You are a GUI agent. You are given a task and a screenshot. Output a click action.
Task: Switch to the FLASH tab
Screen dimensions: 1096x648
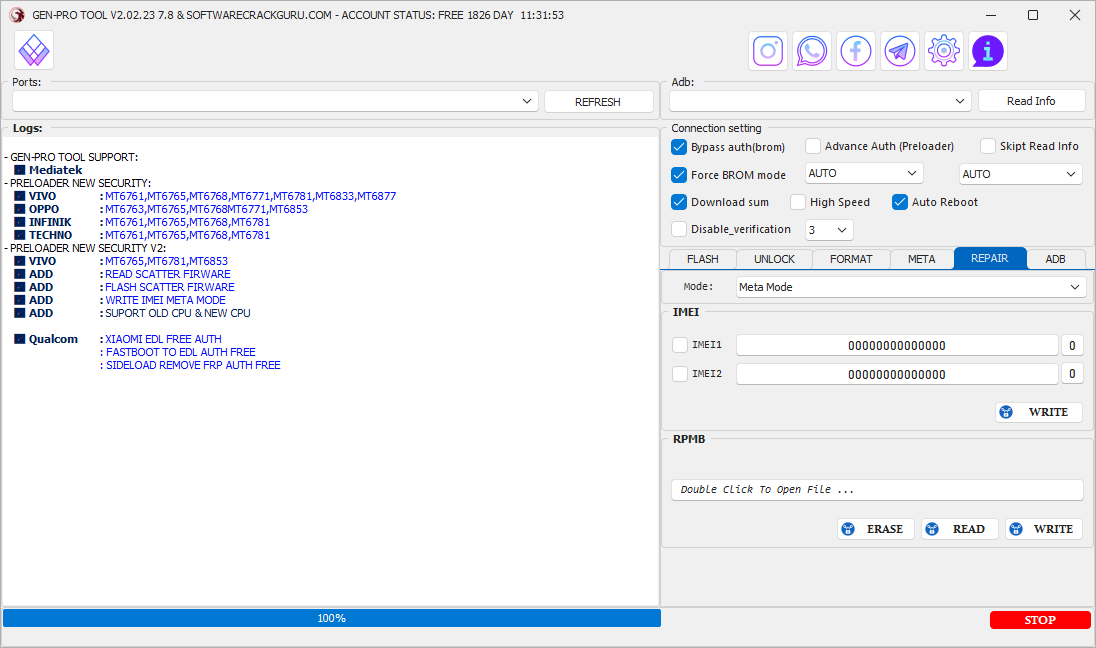point(702,259)
